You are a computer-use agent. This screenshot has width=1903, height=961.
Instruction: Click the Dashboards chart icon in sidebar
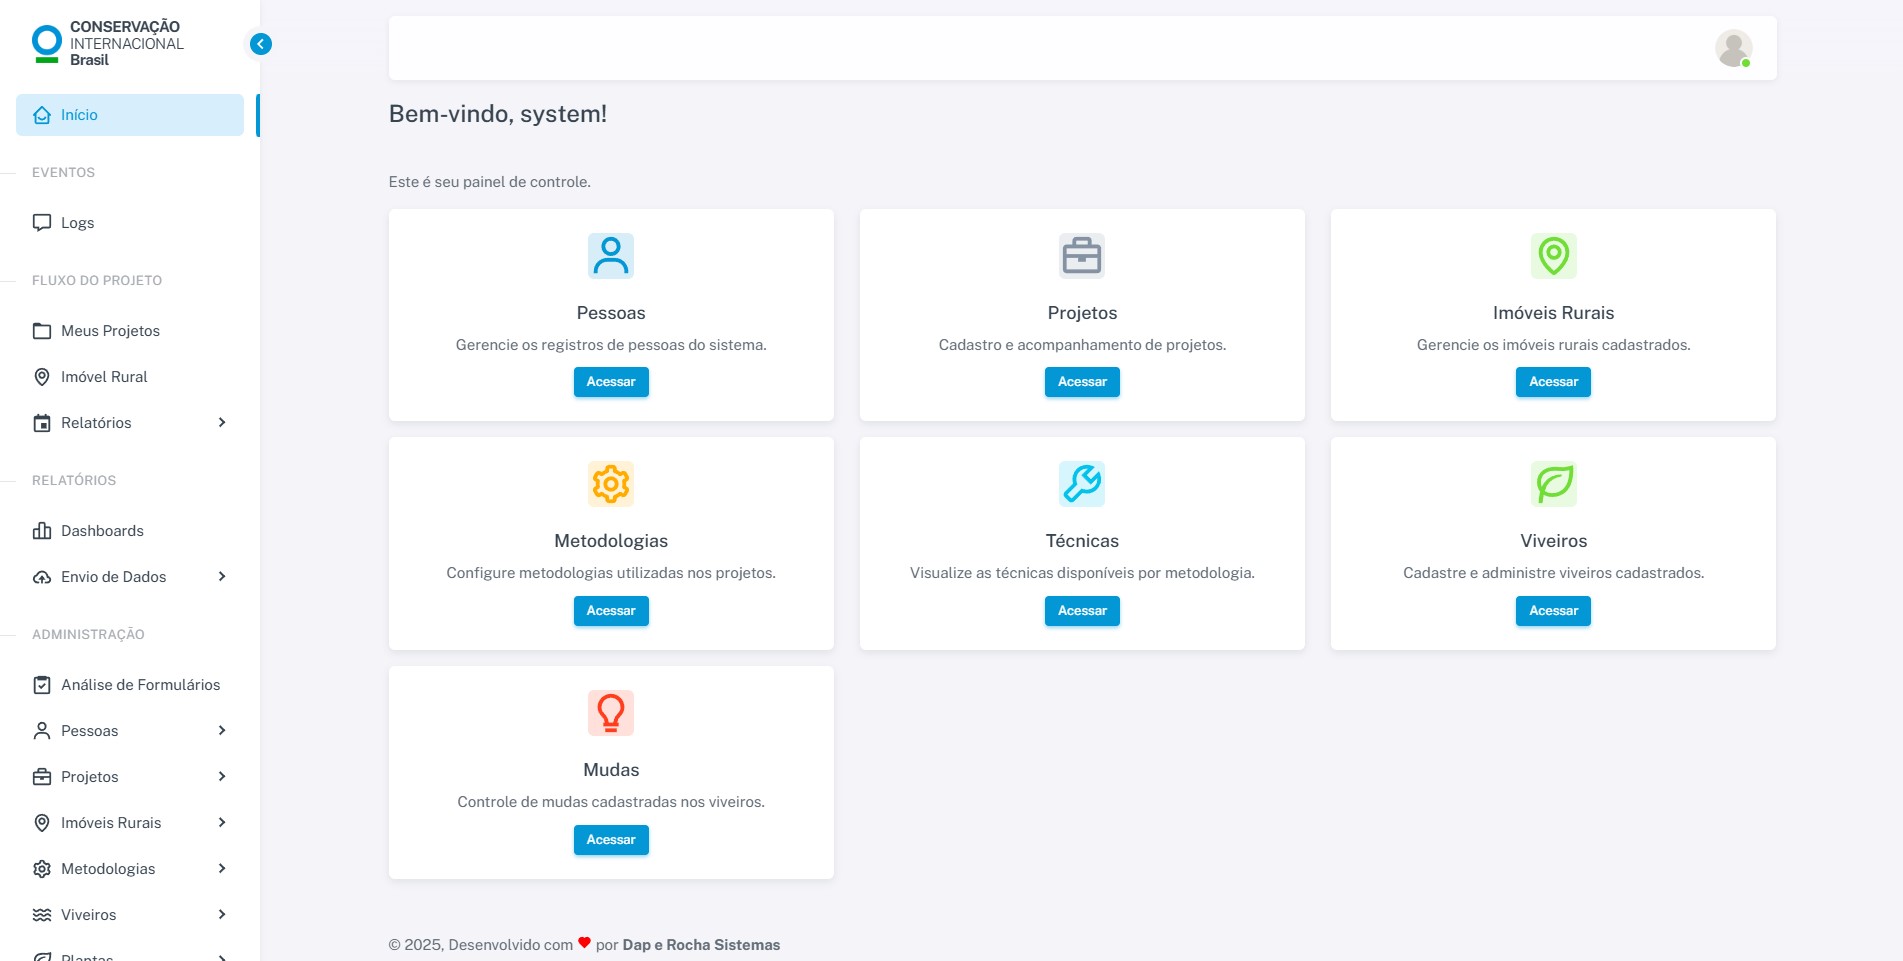(42, 531)
